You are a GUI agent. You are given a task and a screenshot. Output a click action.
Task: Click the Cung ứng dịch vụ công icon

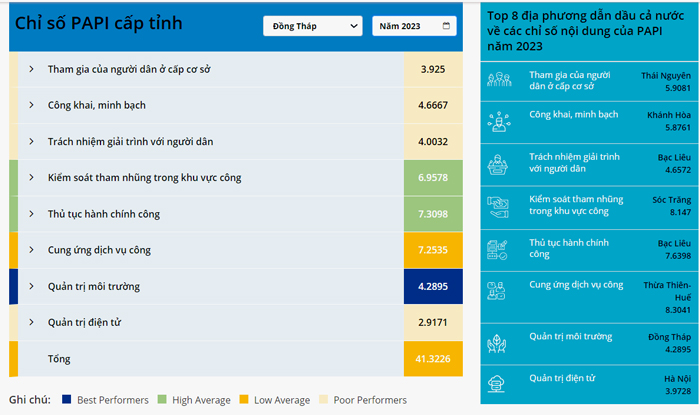pyautogui.click(x=497, y=290)
